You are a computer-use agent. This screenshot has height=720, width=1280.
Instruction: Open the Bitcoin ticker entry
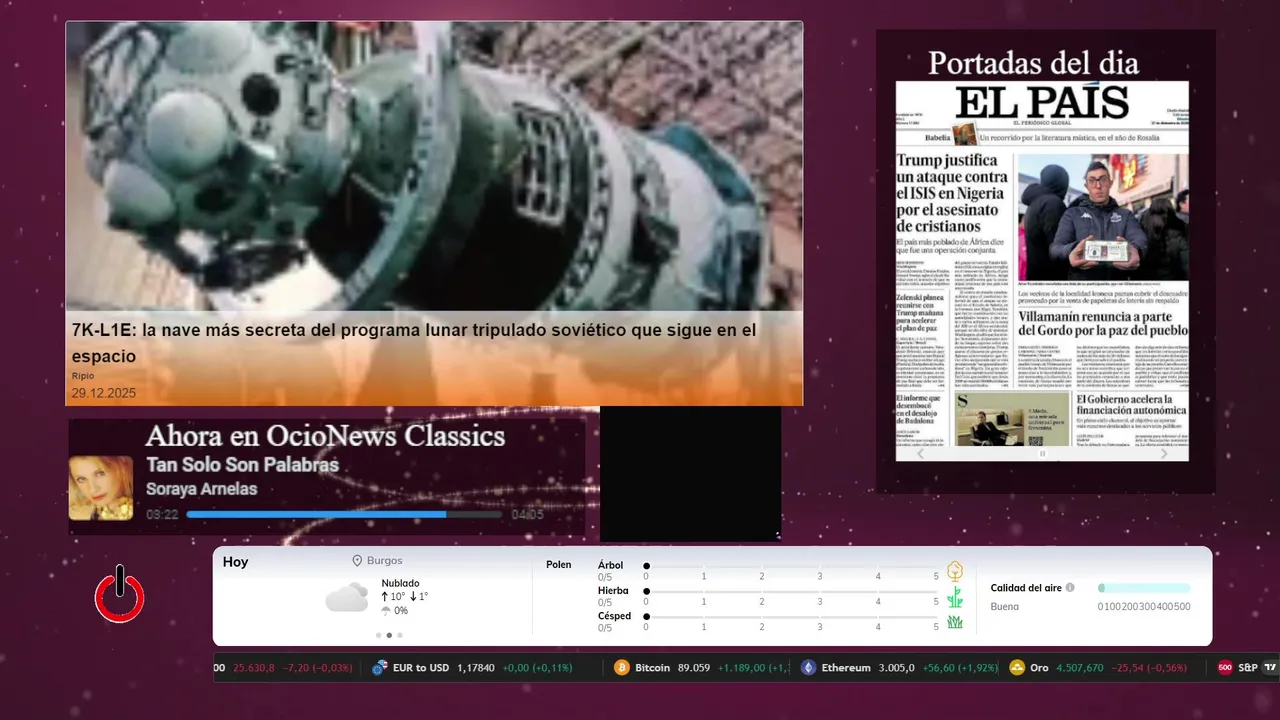pos(701,667)
